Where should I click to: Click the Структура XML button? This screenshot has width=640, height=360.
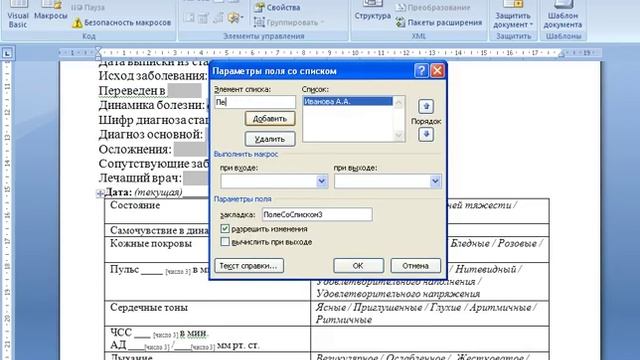click(372, 12)
